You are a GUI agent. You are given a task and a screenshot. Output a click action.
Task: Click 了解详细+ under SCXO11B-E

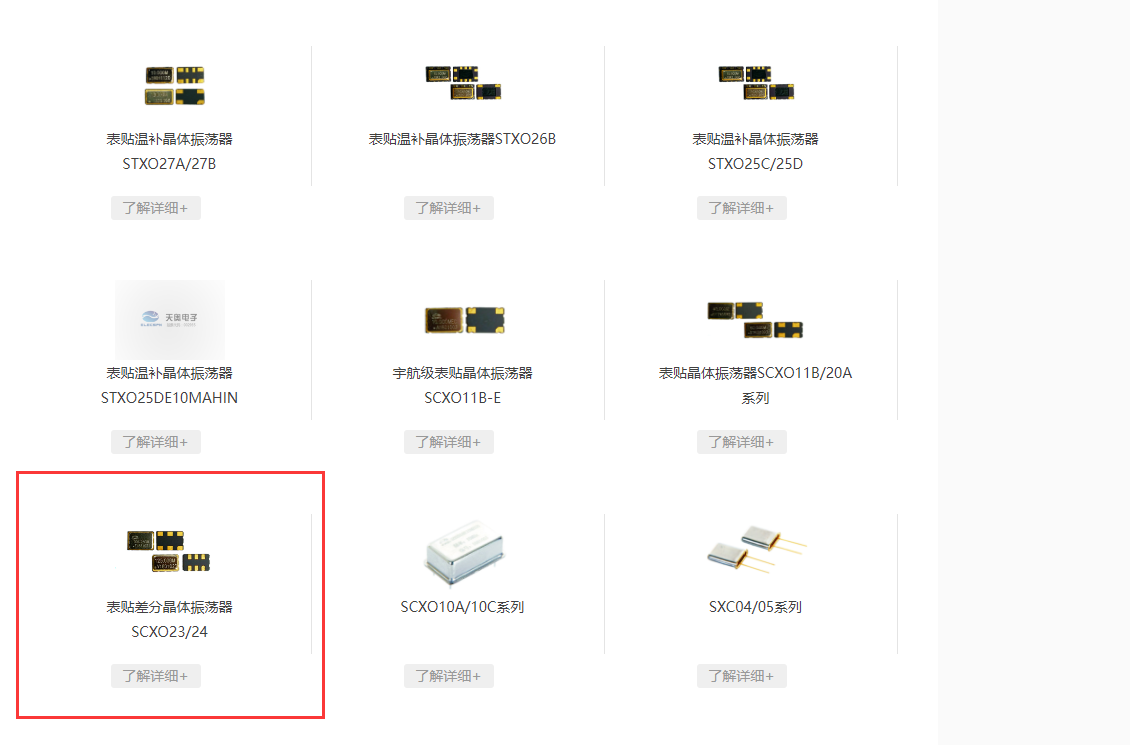coord(448,442)
